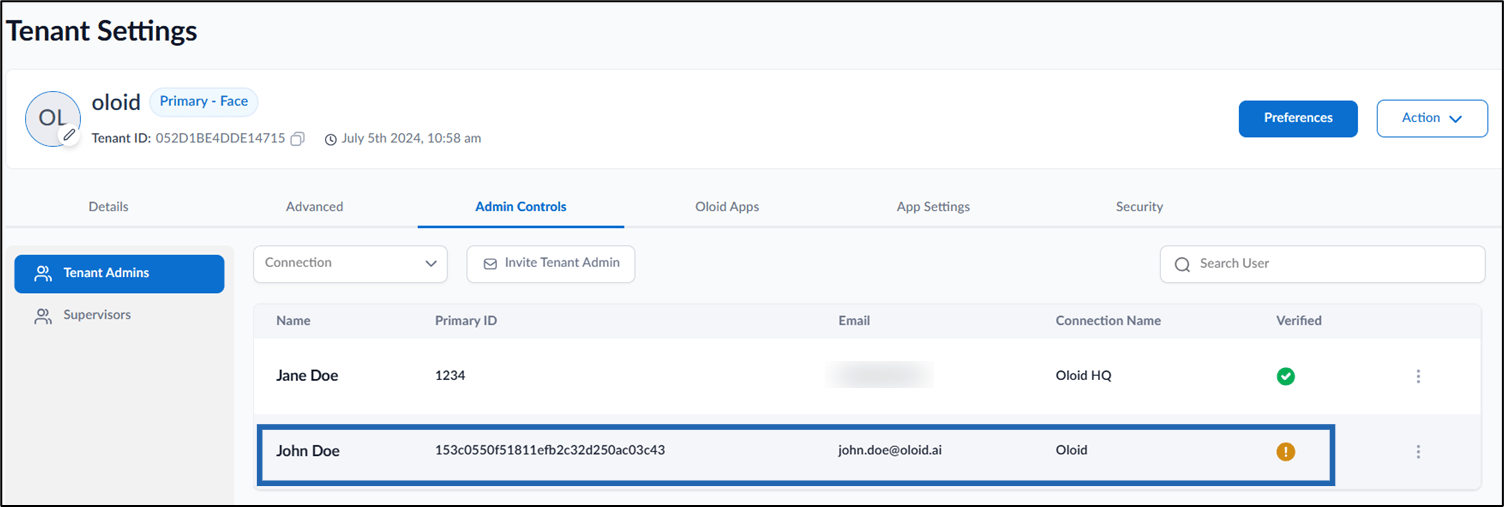Click the Name column header

pos(293,321)
